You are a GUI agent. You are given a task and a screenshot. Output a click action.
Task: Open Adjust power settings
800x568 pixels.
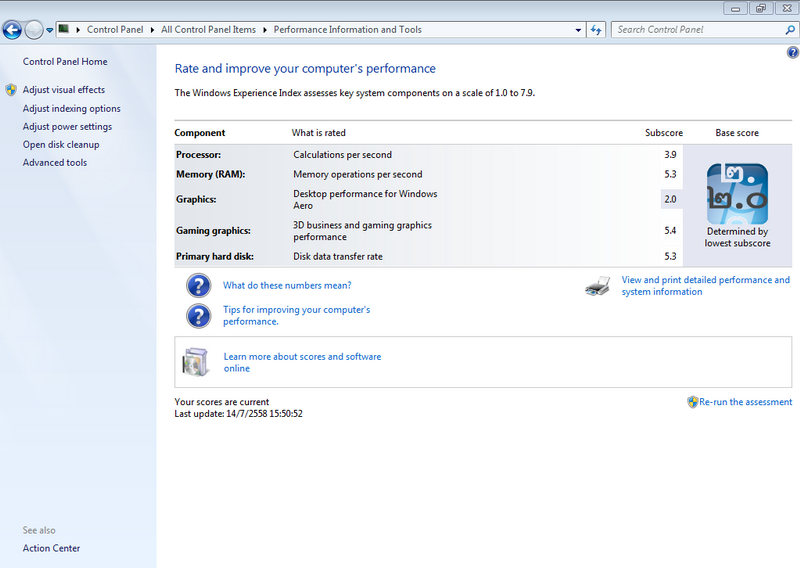point(67,127)
